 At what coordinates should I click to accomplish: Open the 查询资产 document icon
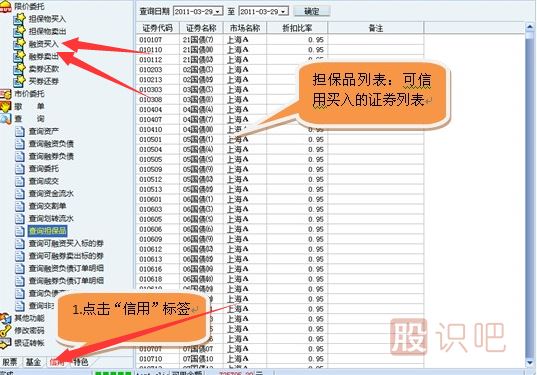(20, 131)
